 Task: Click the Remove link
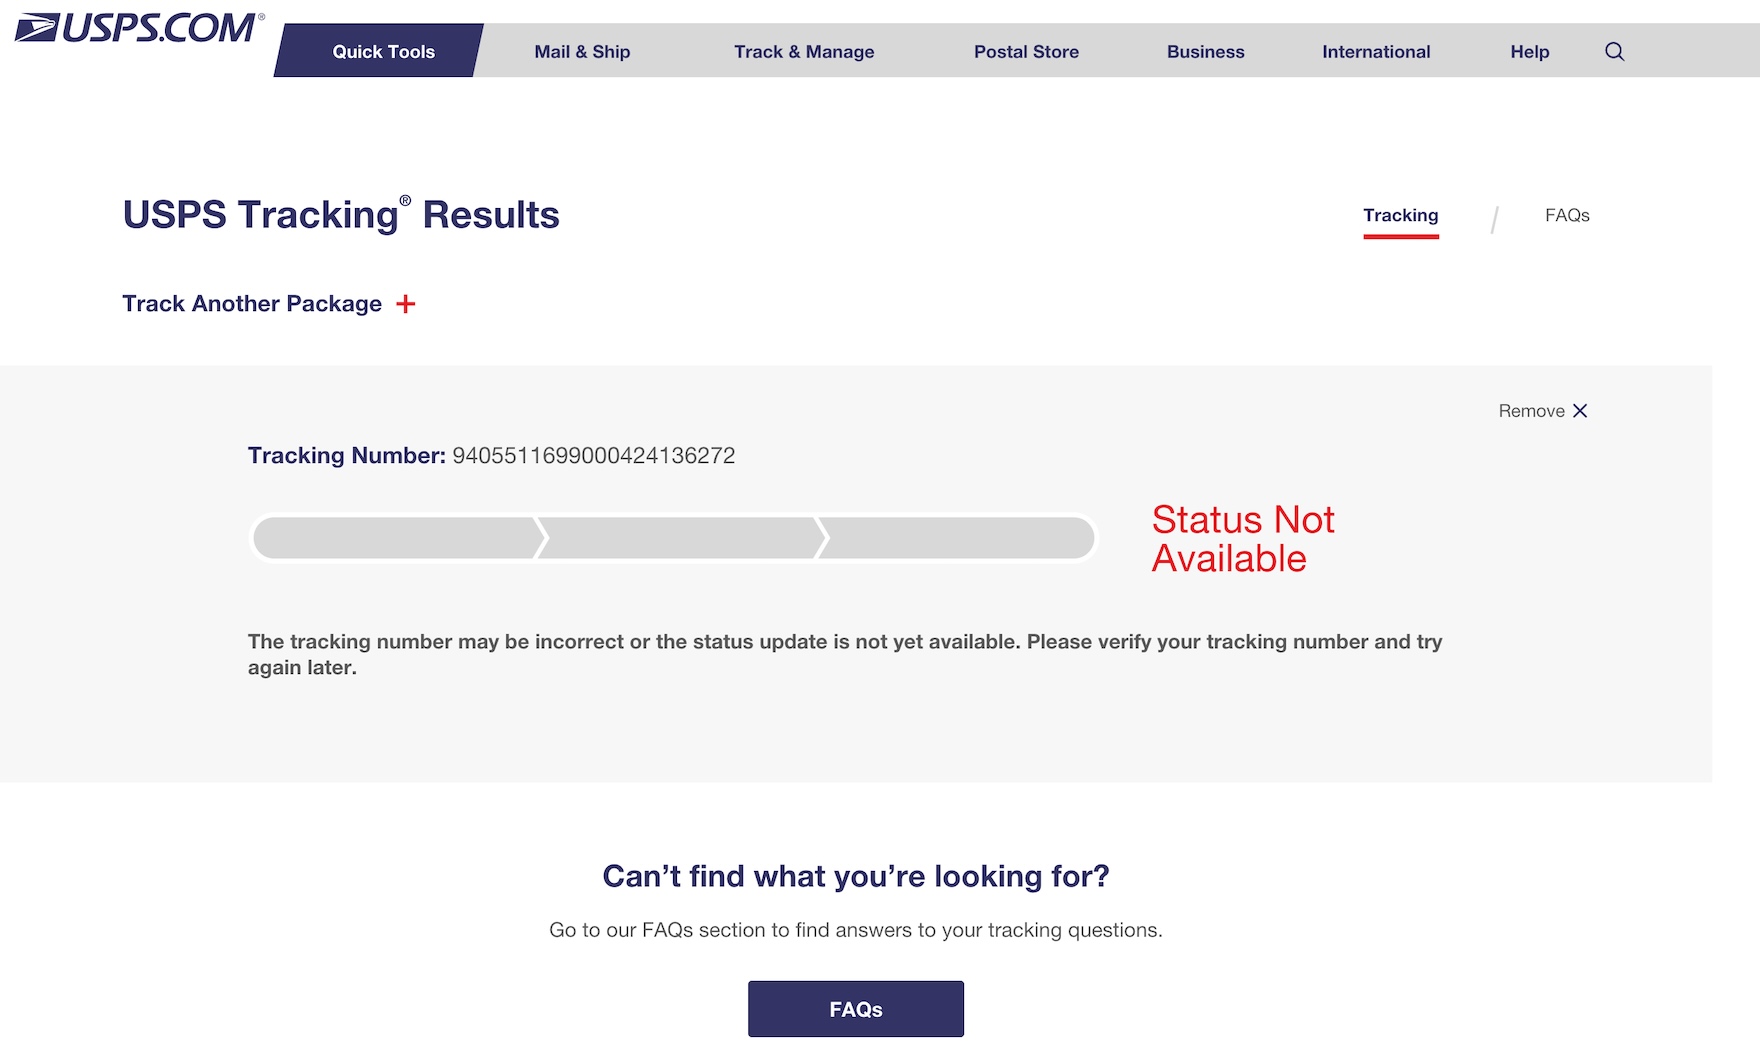tap(1531, 411)
